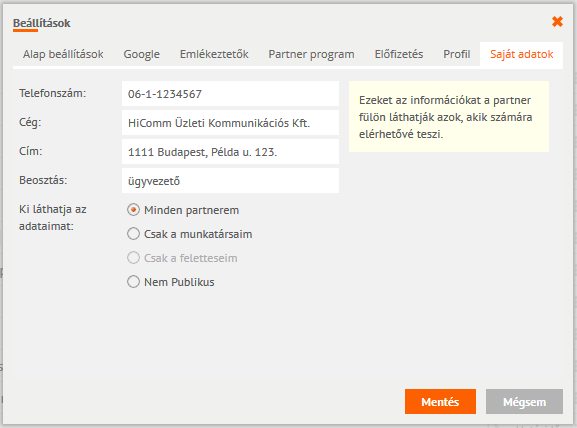Save settings with the Mentés button
The height and width of the screenshot is (428, 577).
(440, 402)
